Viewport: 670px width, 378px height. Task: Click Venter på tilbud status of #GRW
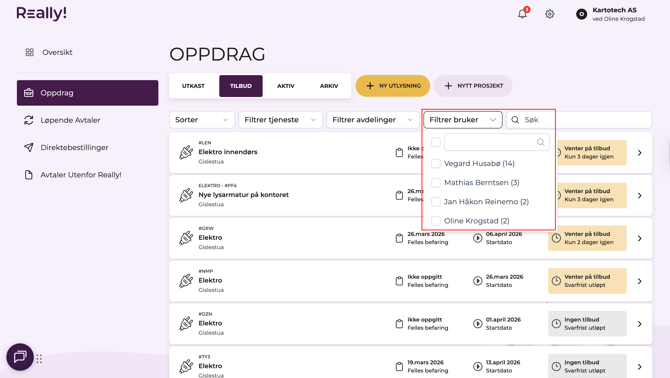point(587,238)
